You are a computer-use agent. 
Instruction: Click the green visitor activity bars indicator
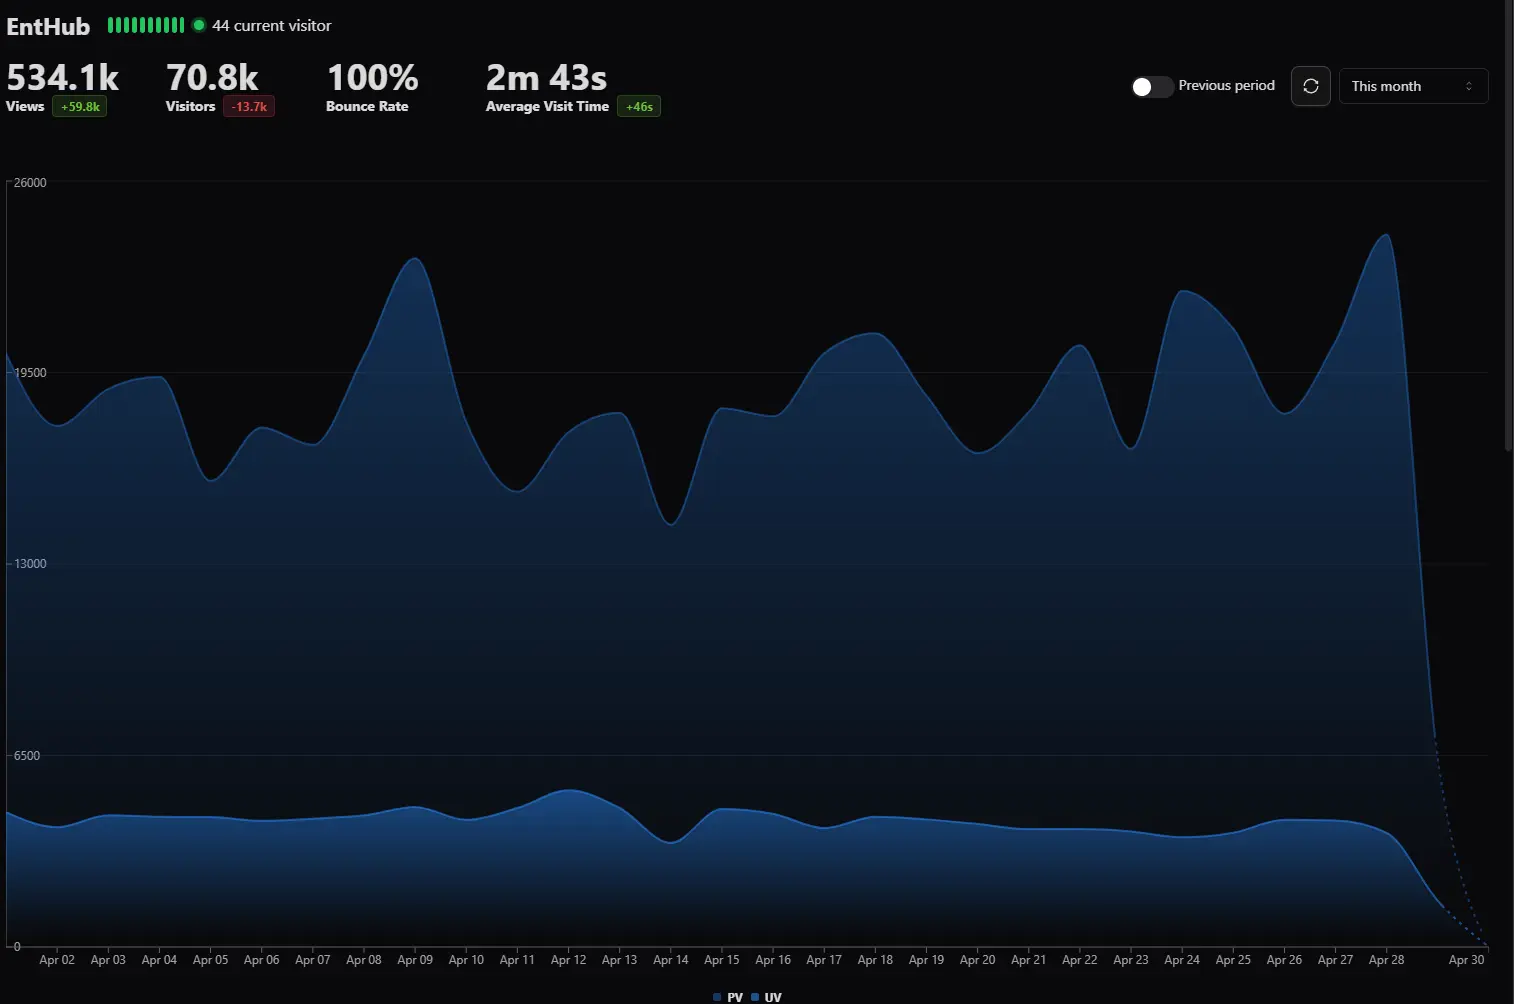pyautogui.click(x=146, y=25)
